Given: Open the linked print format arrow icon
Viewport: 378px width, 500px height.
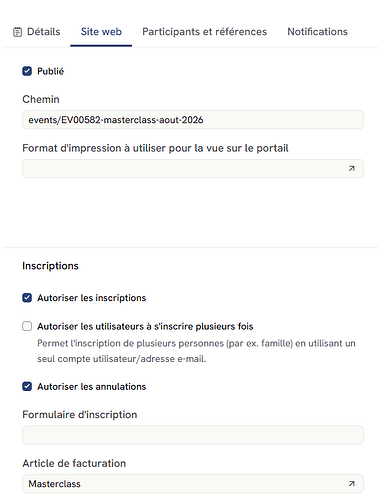Looking at the screenshot, I should point(351,169).
